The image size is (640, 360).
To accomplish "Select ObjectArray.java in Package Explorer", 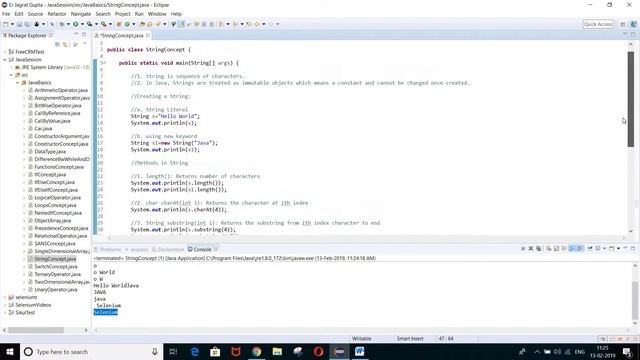I will coord(53,221).
